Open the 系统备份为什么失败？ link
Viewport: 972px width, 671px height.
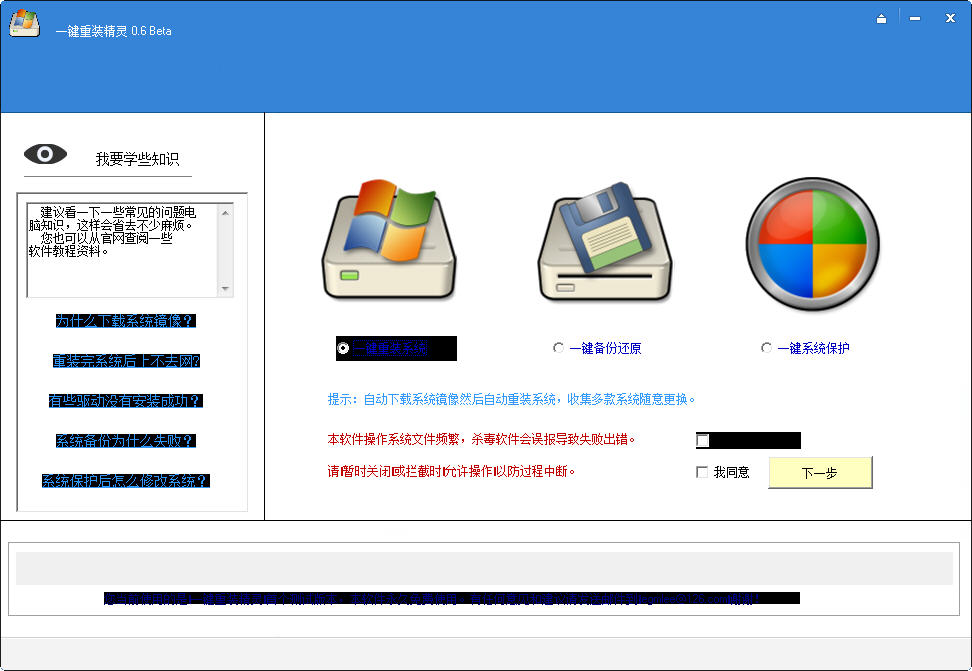(125, 441)
